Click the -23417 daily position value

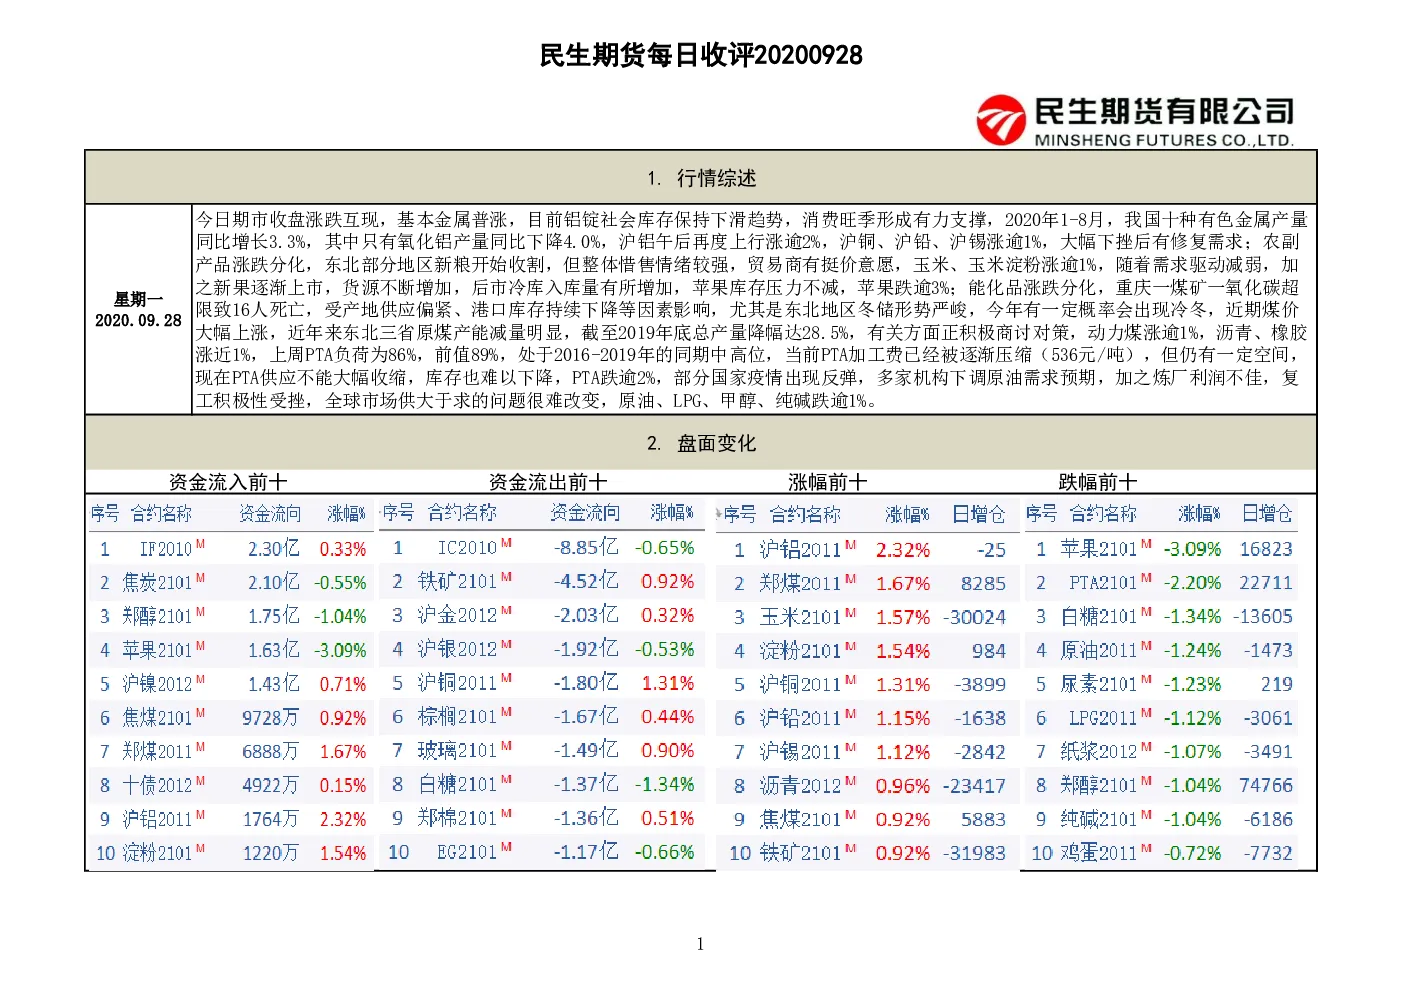coord(974,786)
